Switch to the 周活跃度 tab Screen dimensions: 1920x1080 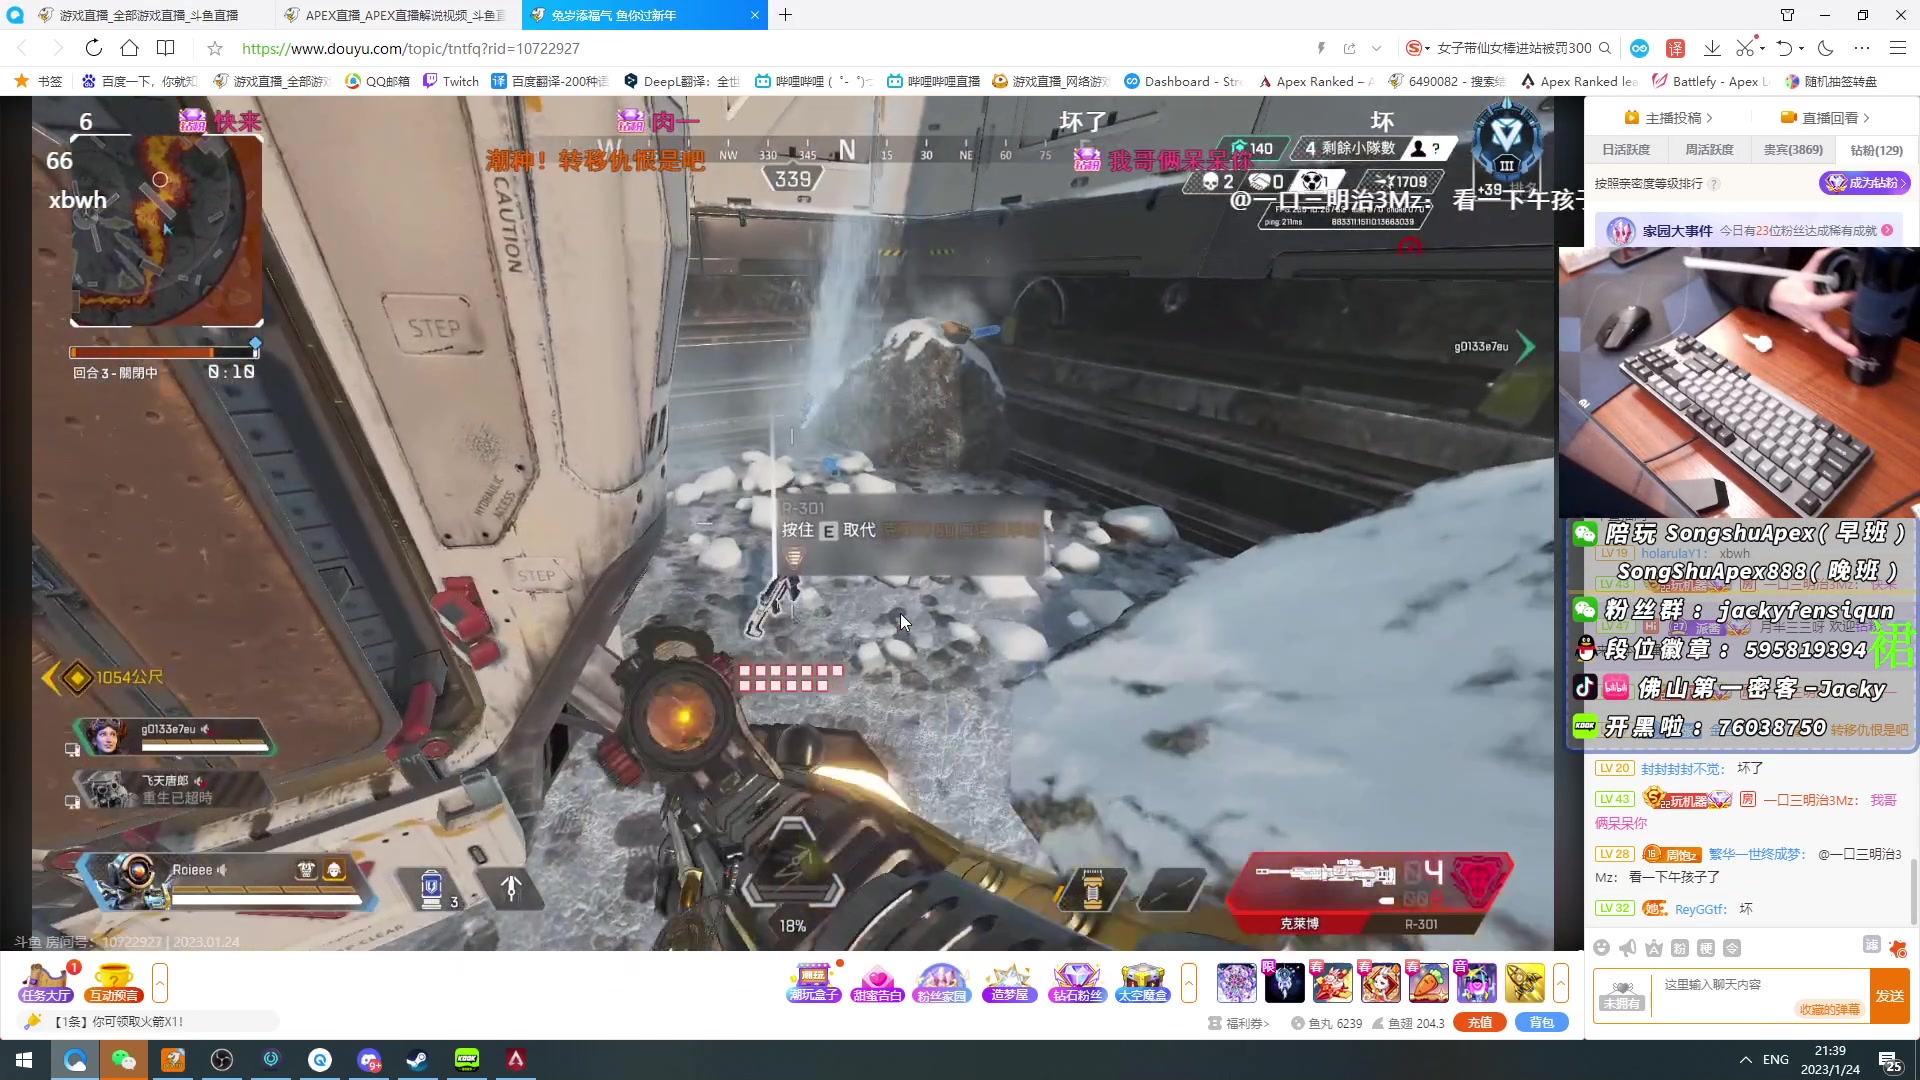(1709, 150)
